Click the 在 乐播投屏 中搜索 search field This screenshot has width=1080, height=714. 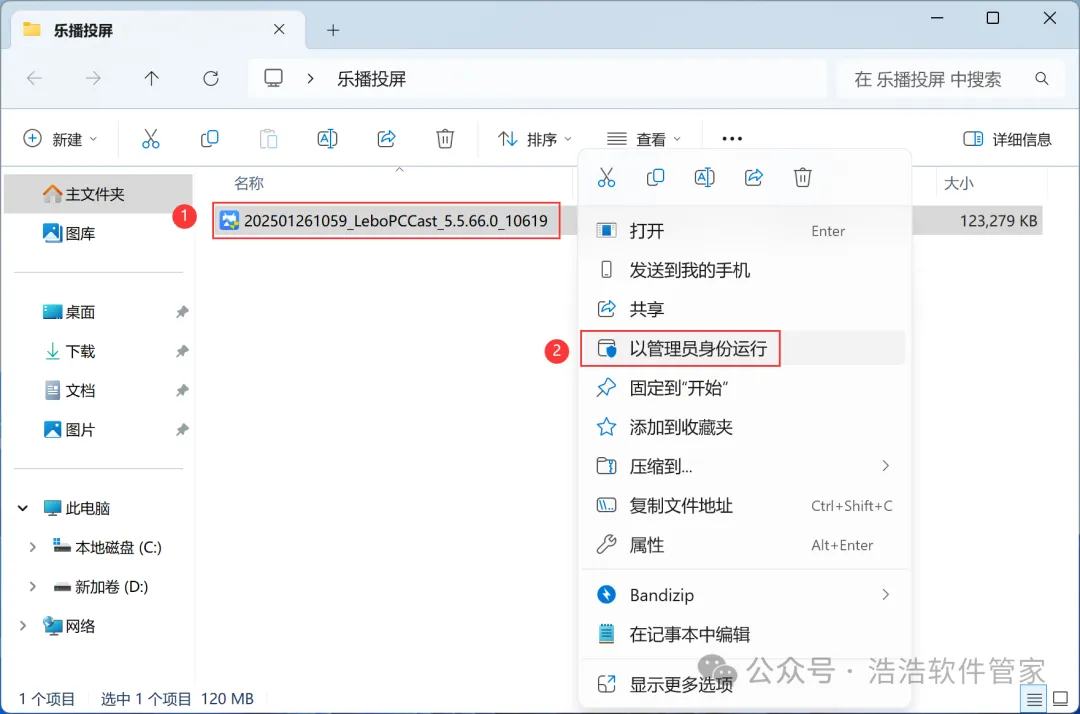tap(951, 79)
